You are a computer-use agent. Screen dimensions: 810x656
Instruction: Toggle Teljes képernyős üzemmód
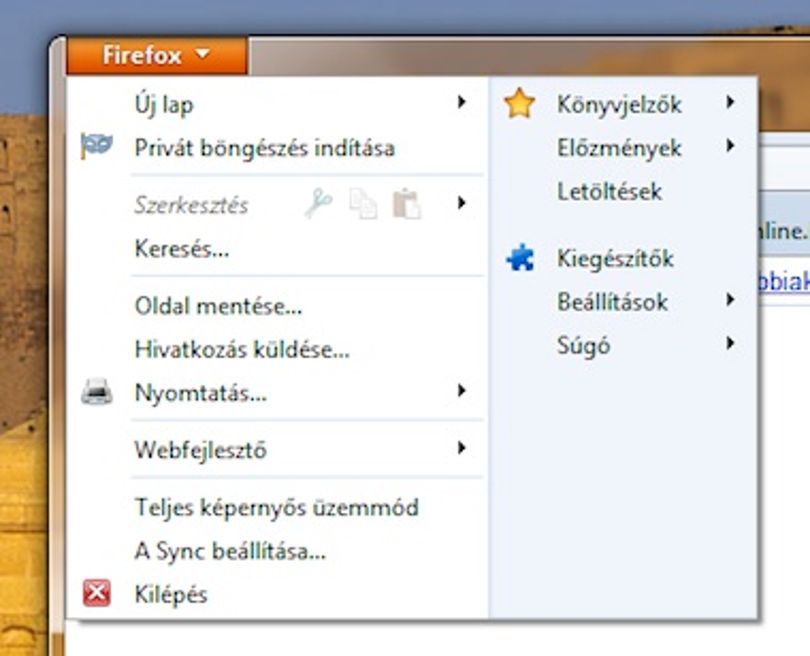[x=277, y=507]
